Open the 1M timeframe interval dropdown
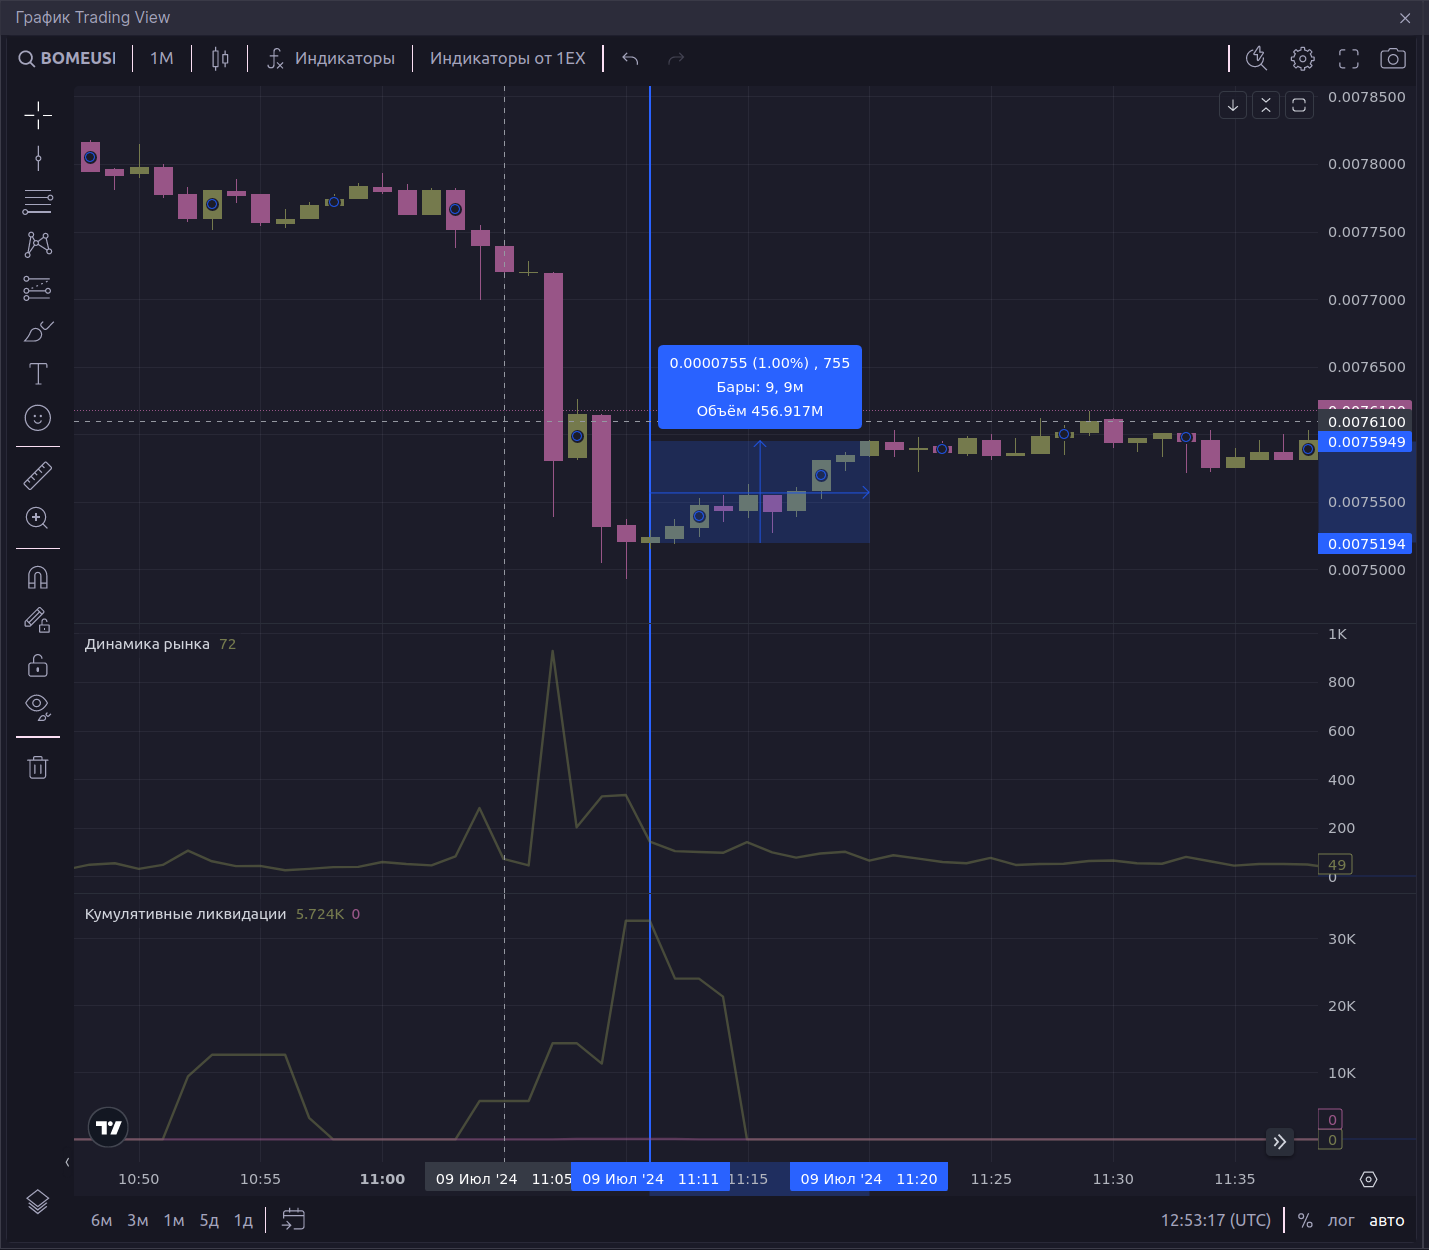 161,59
